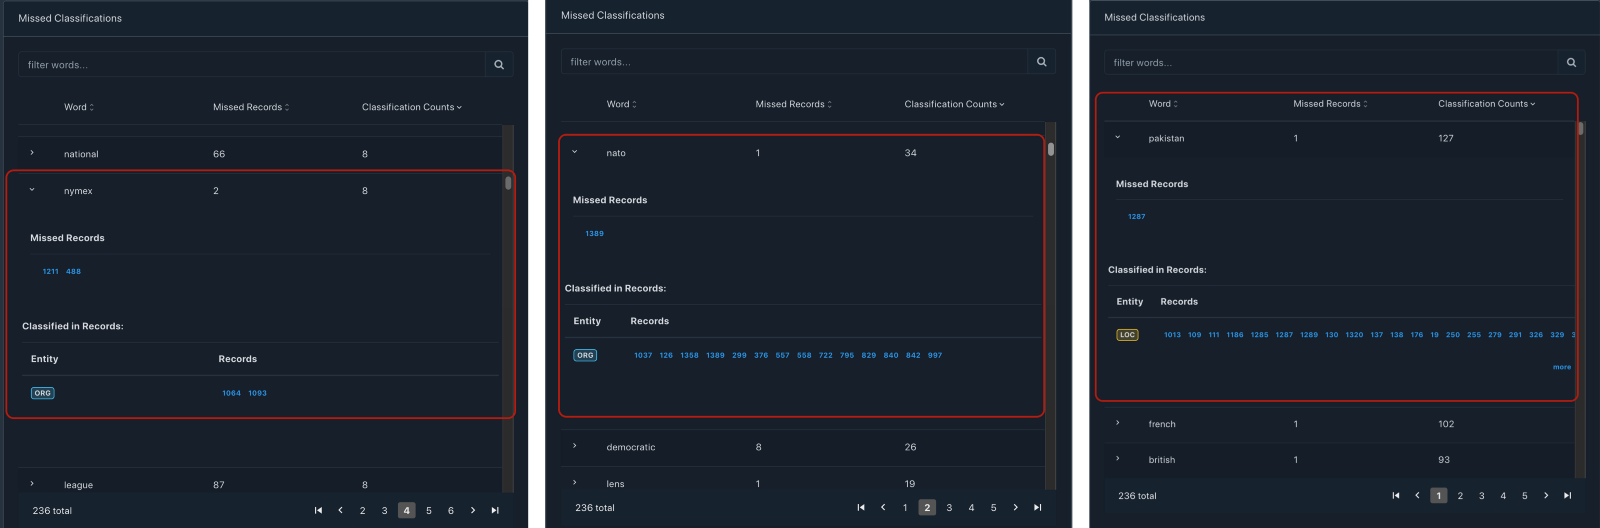Click the LOC entity badge under pakistan

pos(1127,335)
